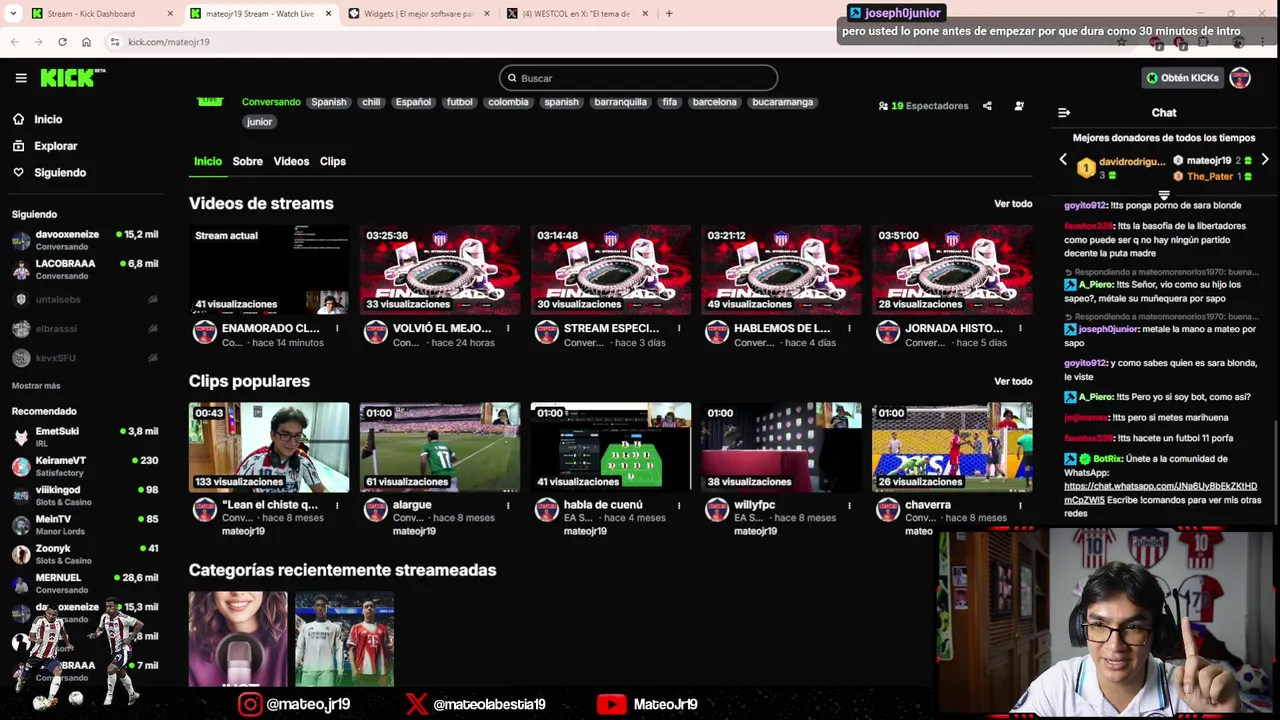Open options for Lean el chiste clip
The width and height of the screenshot is (1280, 720).
(x=337, y=505)
